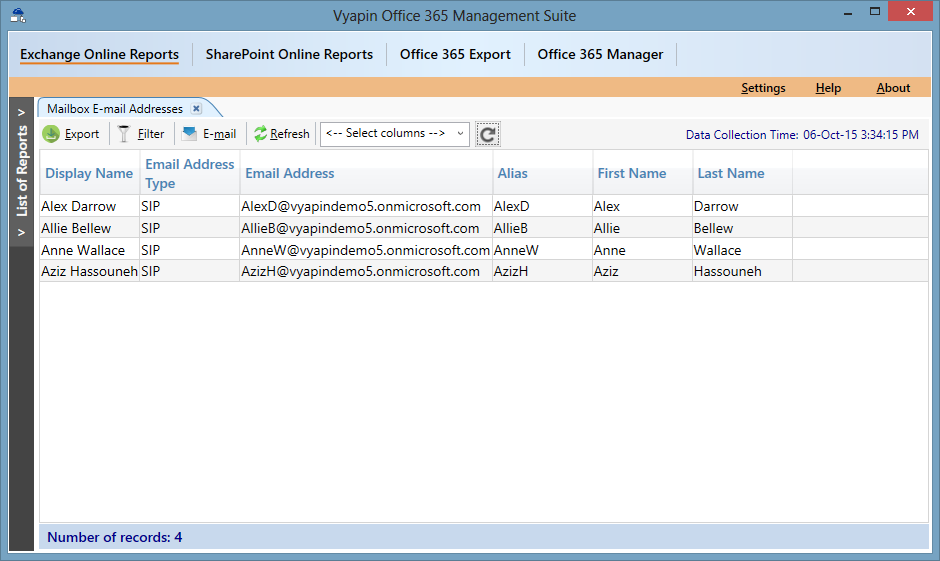
Task: Click the Hassouneh last name cell
Action: (x=742, y=271)
